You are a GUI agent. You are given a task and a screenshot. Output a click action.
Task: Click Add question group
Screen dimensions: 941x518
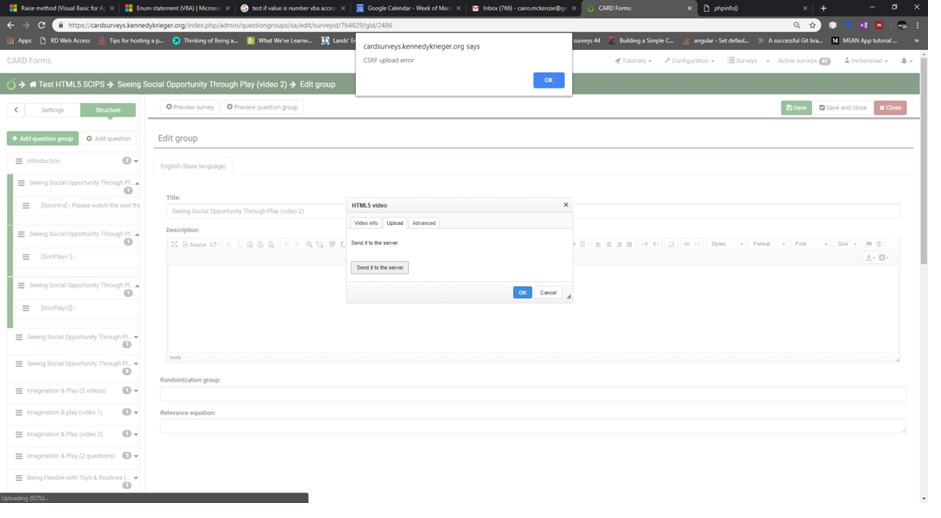click(x=43, y=140)
